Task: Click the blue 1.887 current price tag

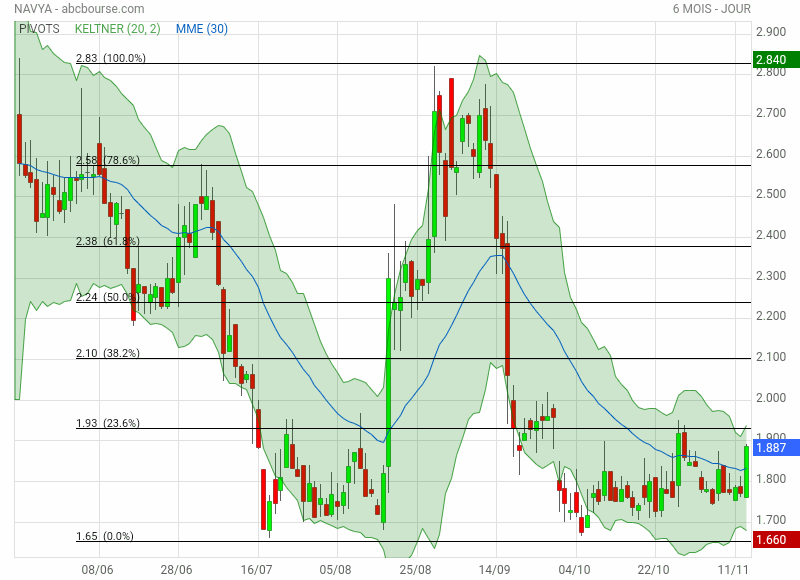Action: pyautogui.click(x=776, y=448)
